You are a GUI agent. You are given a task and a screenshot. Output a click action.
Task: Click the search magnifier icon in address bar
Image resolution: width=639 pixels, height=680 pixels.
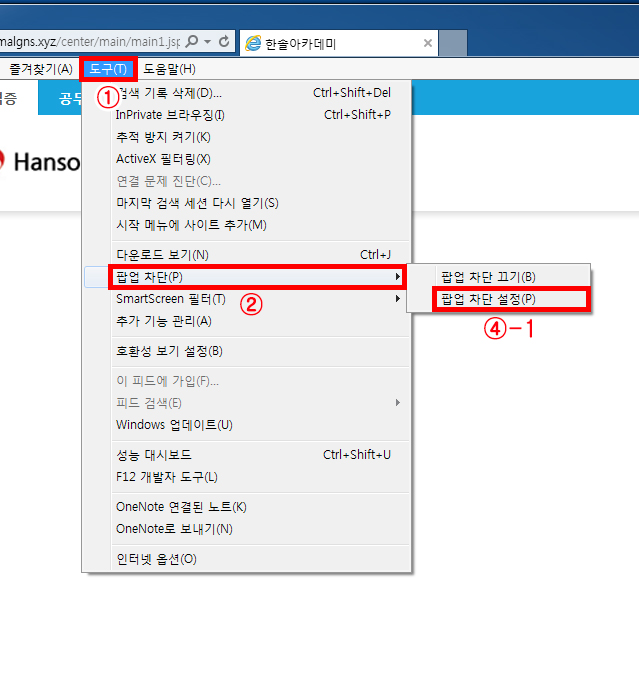pos(191,42)
